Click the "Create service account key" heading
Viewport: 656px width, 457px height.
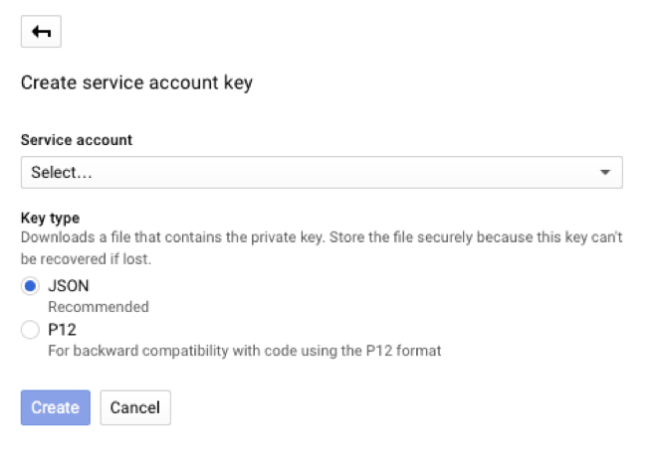(x=136, y=83)
